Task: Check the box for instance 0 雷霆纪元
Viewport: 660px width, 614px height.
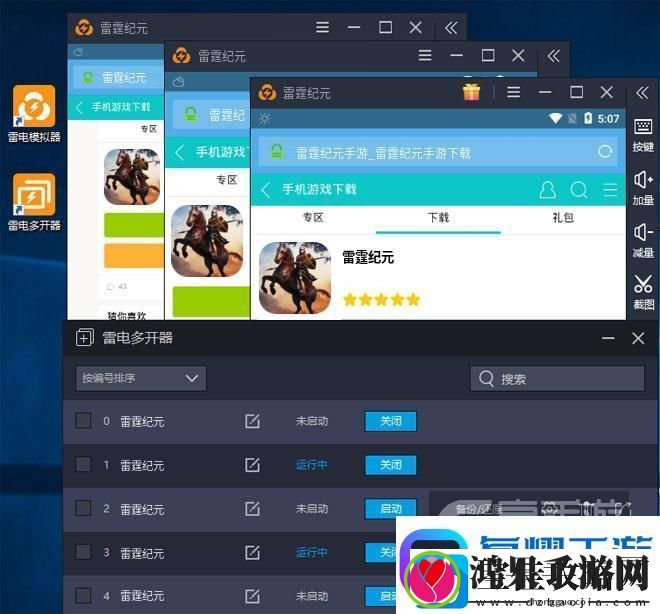Action: coord(83,420)
